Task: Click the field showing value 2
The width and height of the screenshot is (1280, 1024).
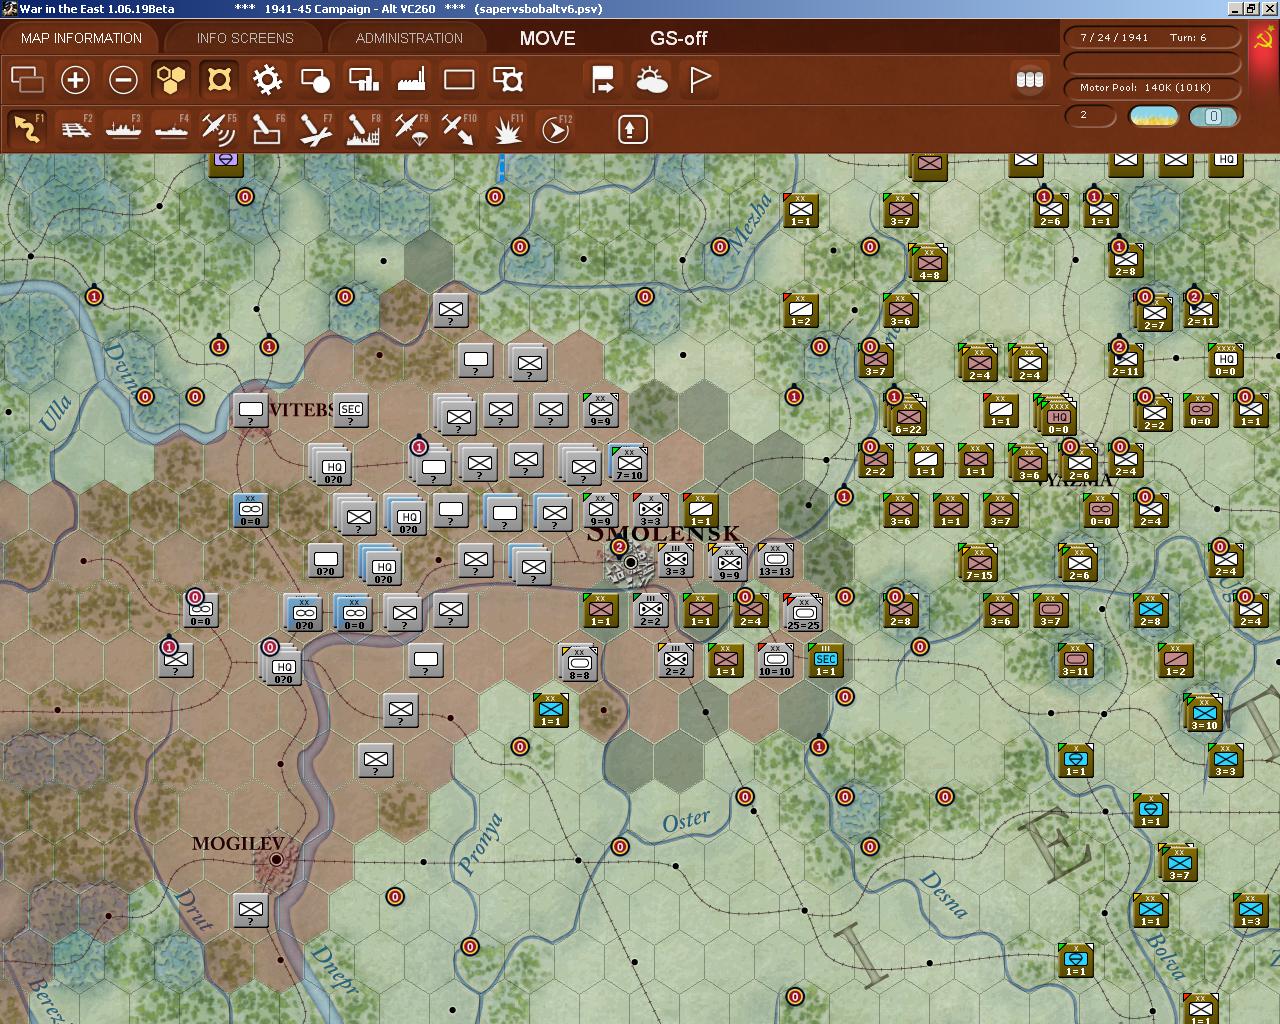Action: coord(1091,116)
